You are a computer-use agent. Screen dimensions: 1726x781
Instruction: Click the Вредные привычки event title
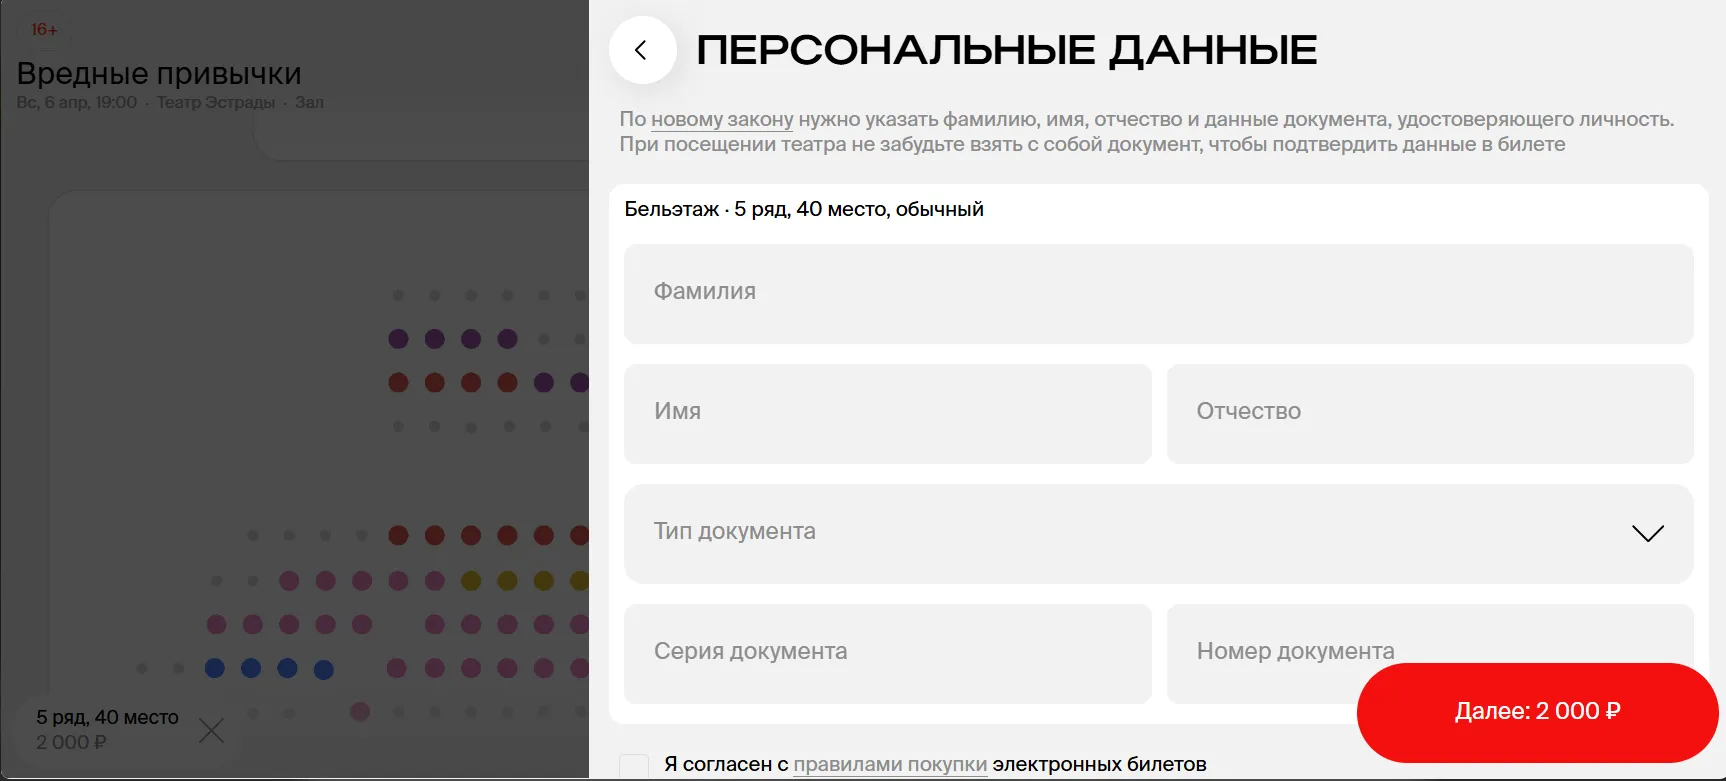[159, 74]
